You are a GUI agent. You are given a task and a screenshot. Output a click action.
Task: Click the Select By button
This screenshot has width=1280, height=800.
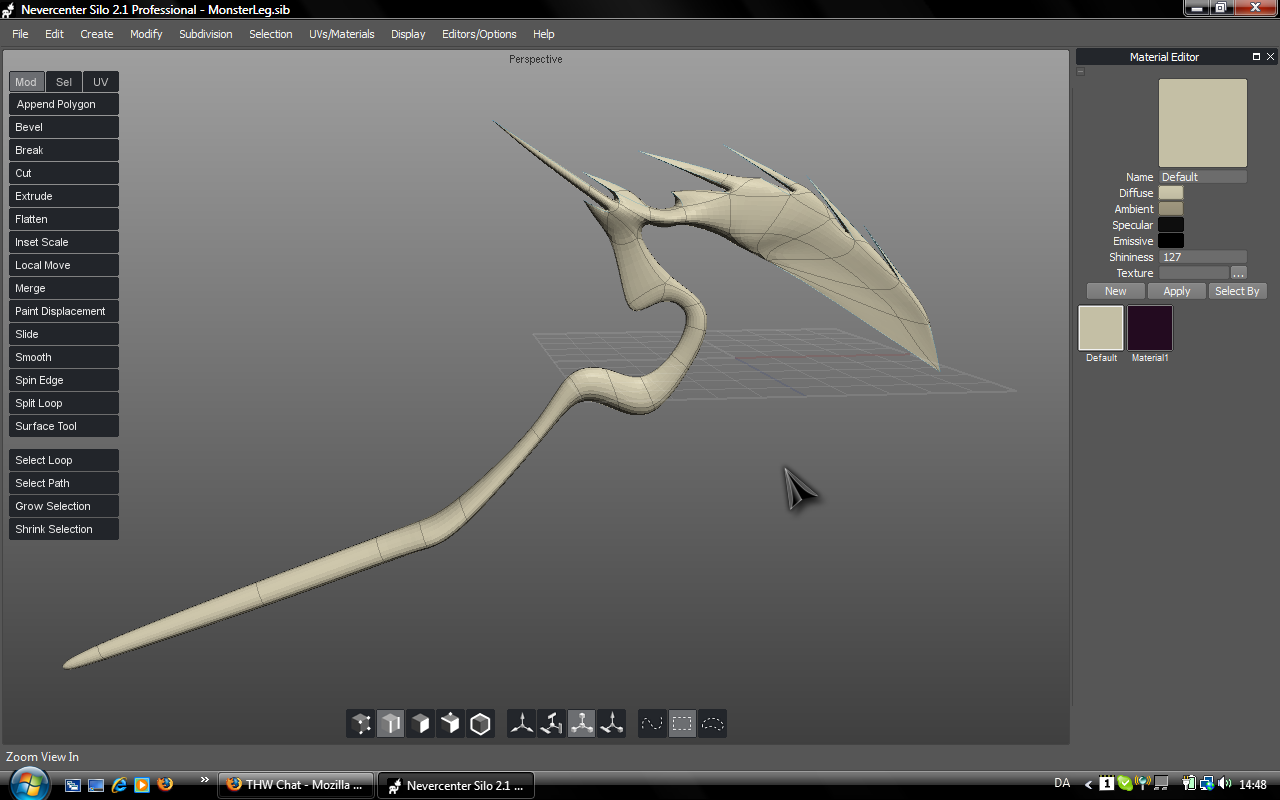pyautogui.click(x=1237, y=291)
